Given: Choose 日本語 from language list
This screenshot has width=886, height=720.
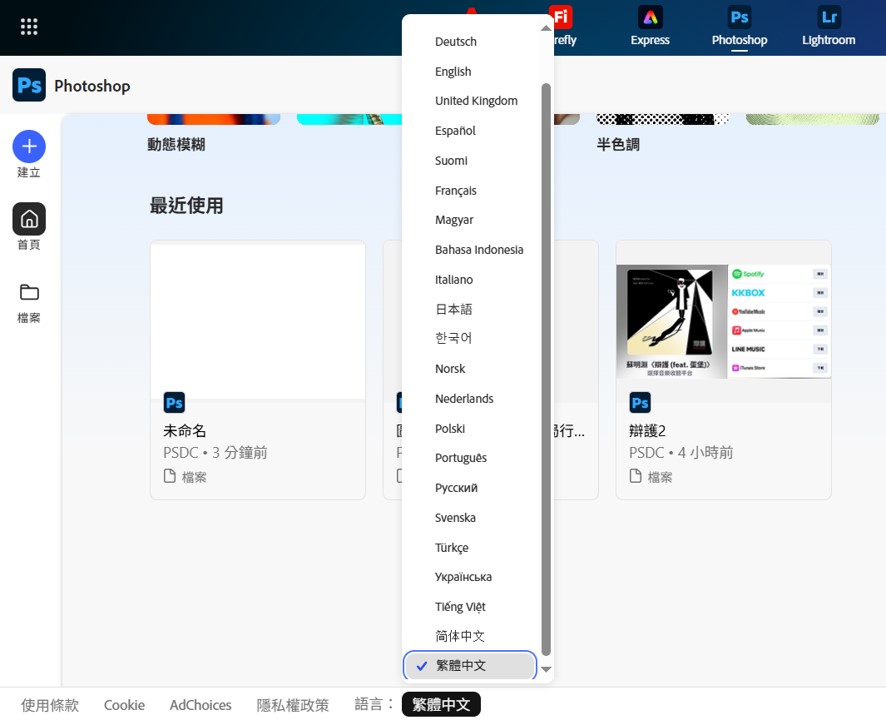Looking at the screenshot, I should click(454, 309).
